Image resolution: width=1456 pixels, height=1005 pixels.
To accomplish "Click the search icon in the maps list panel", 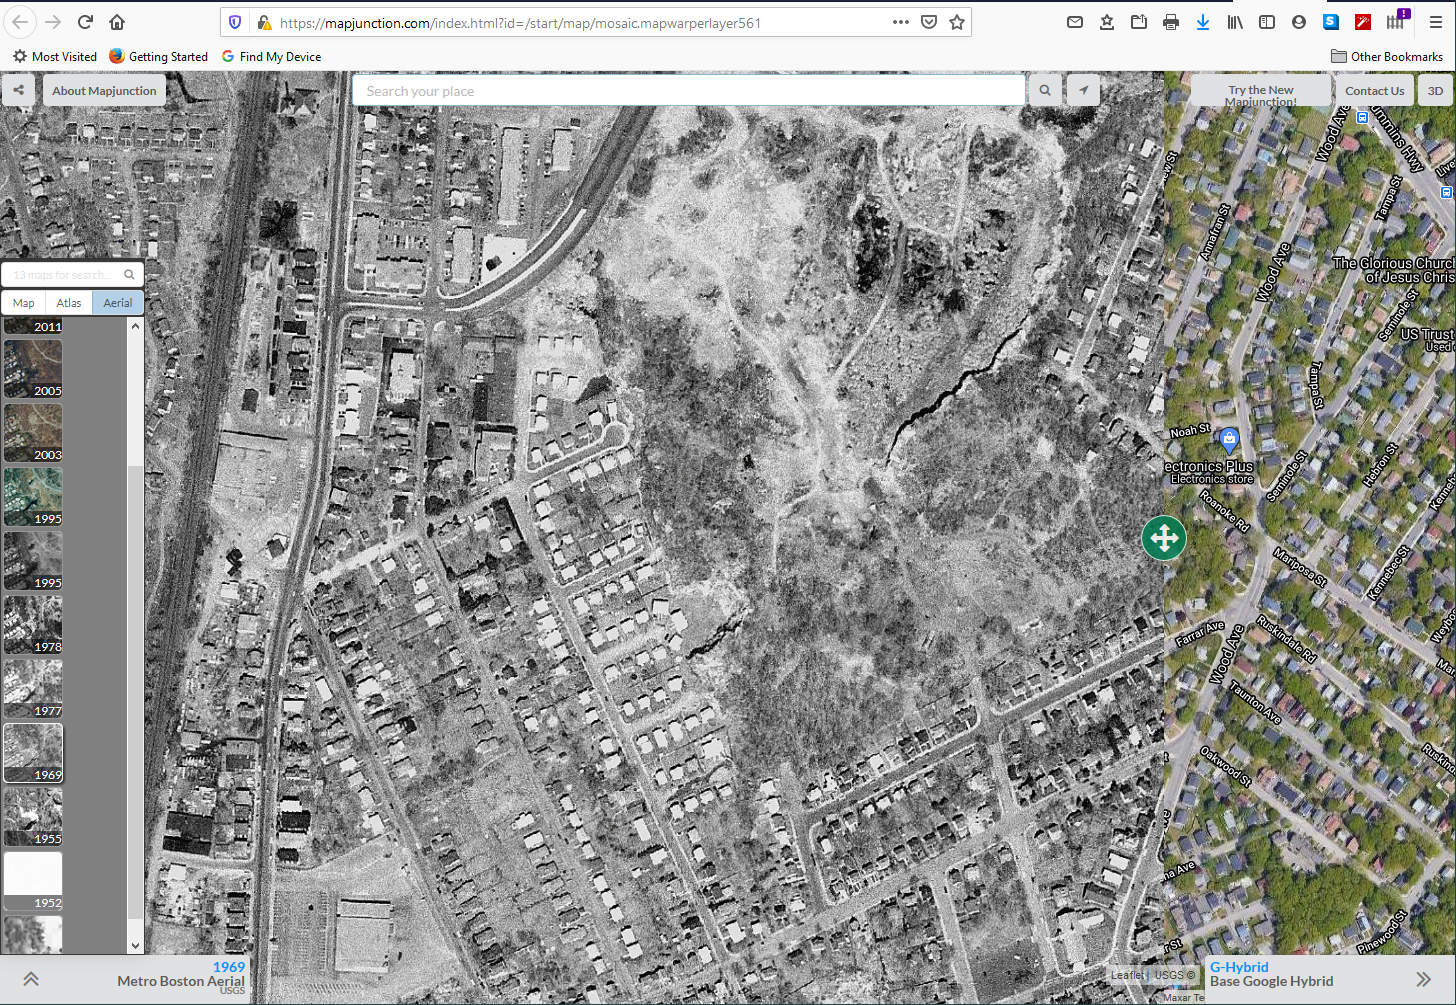I will (x=129, y=274).
